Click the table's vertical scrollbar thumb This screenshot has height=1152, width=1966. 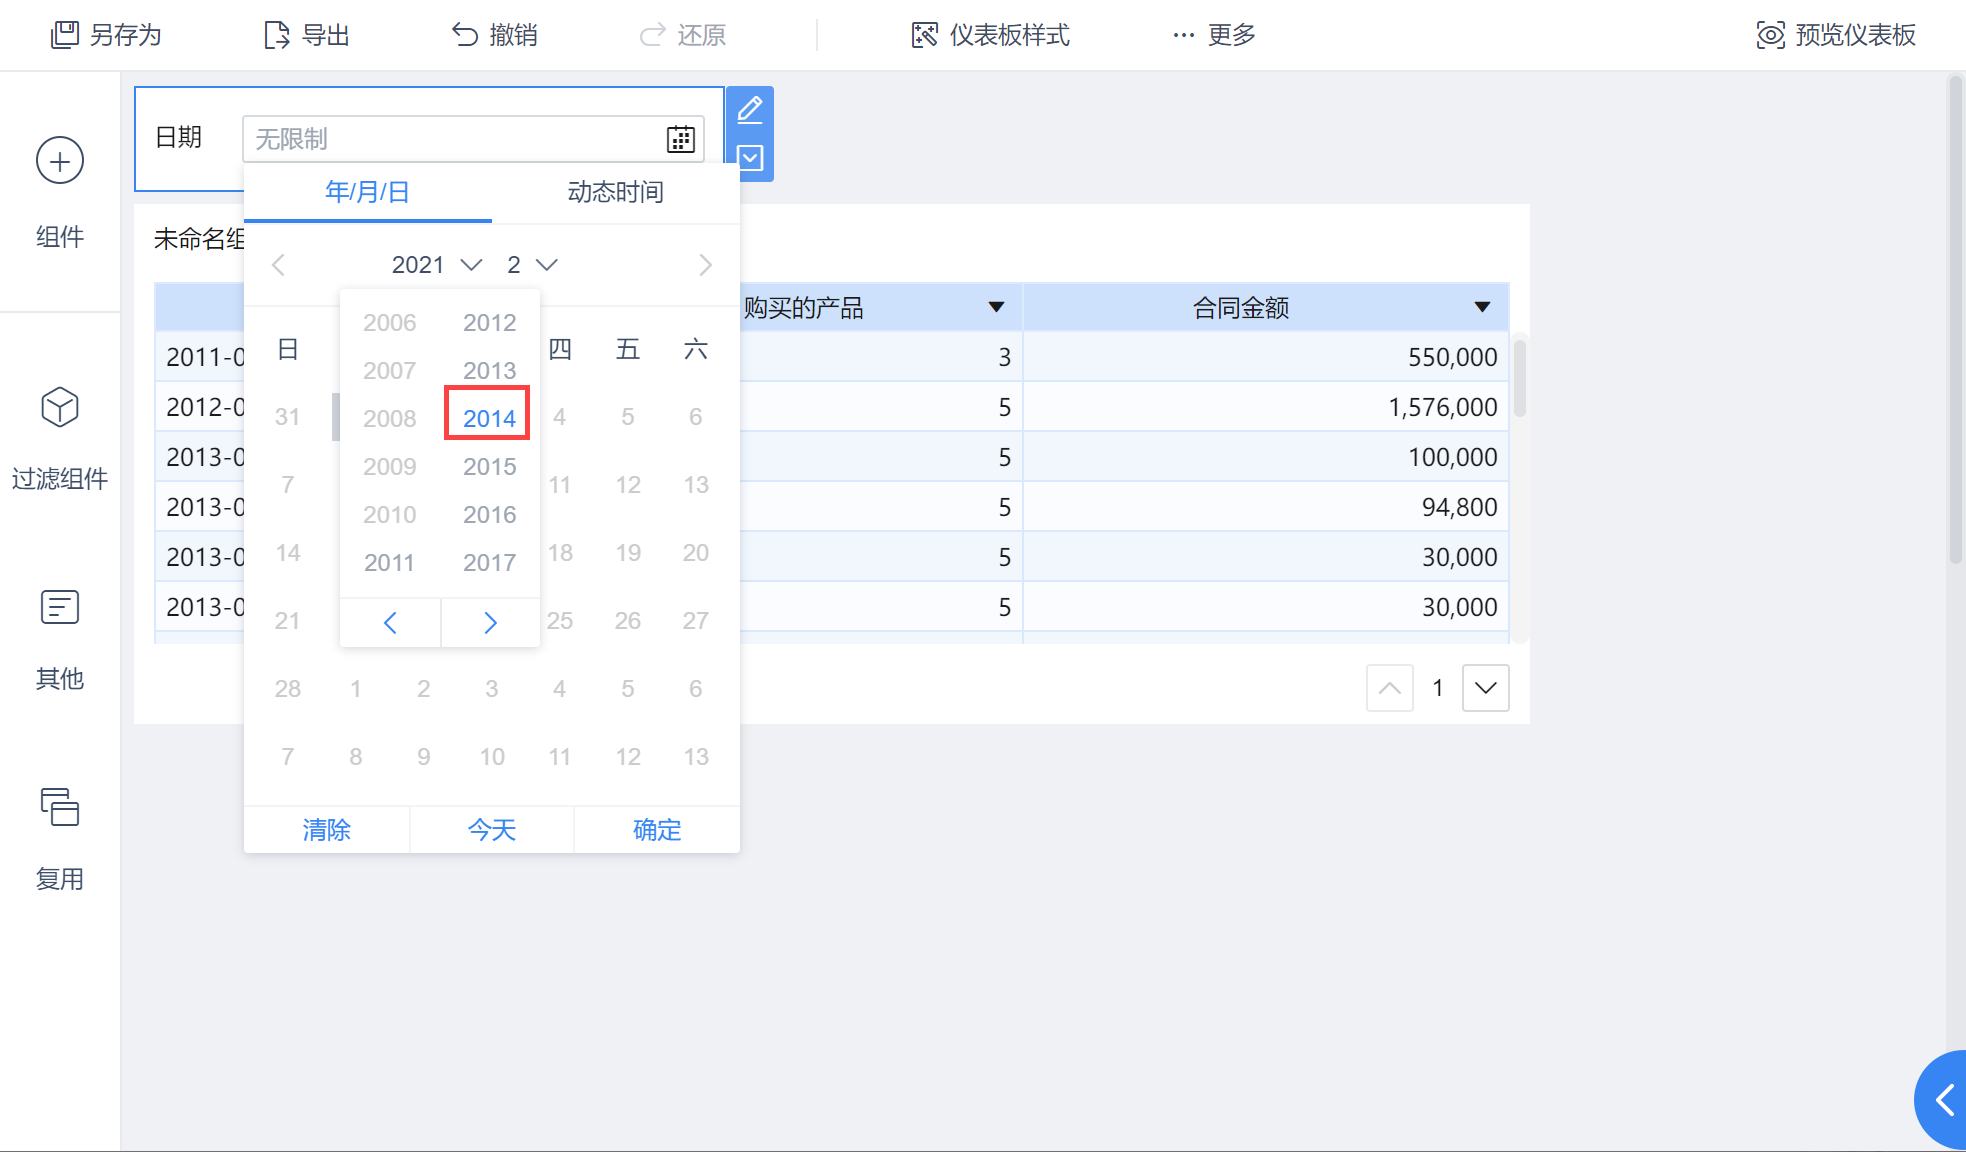(x=1519, y=378)
